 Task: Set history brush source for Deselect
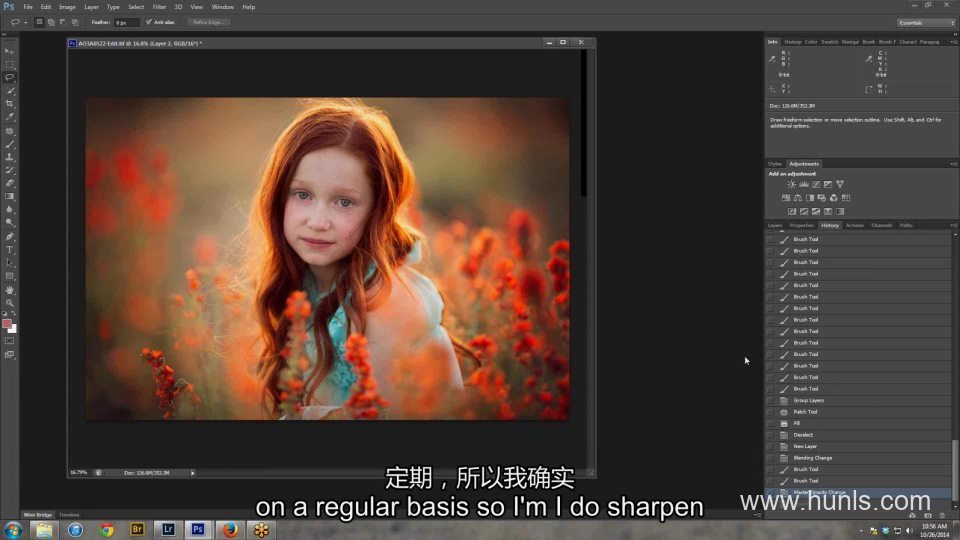pyautogui.click(x=771, y=435)
